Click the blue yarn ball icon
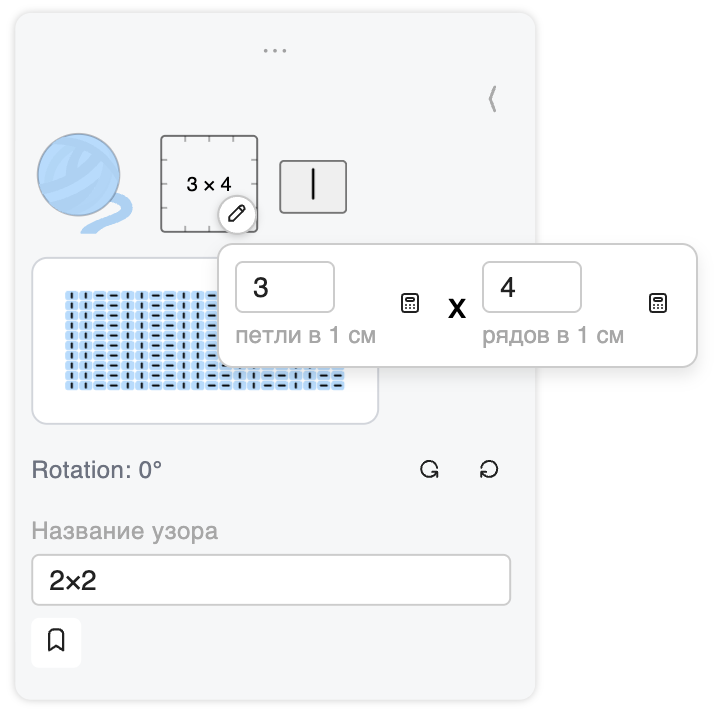Image resolution: width=718 pixels, height=714 pixels. pyautogui.click(x=84, y=183)
